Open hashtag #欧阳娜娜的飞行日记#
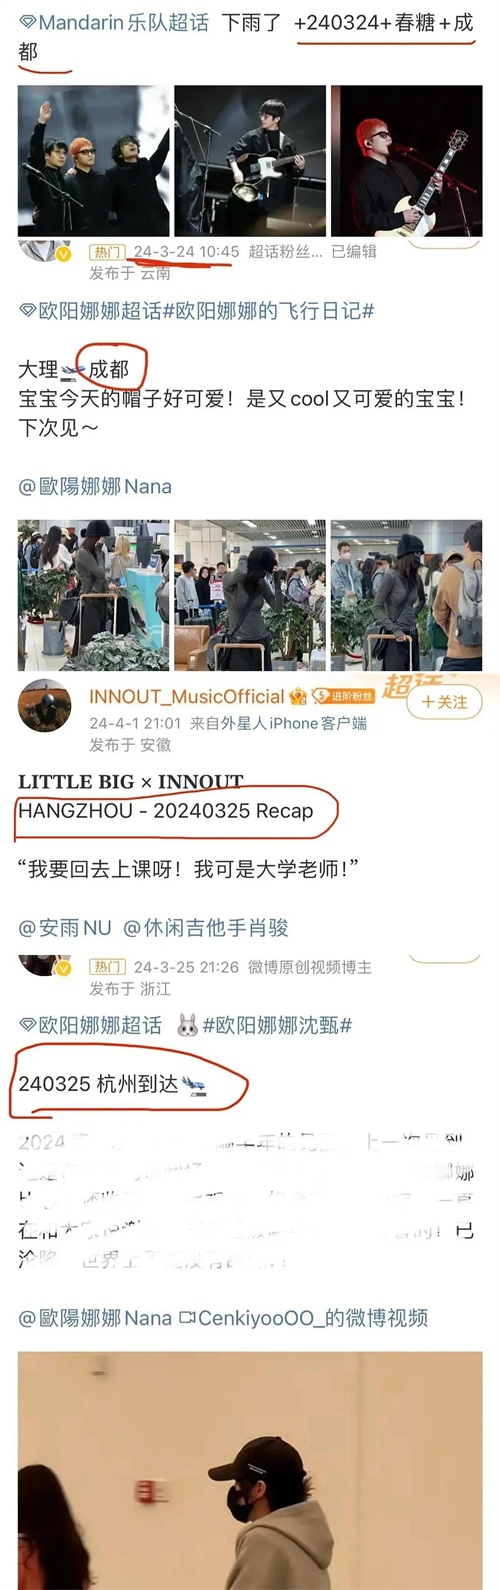The width and height of the screenshot is (500, 1590). (268, 311)
